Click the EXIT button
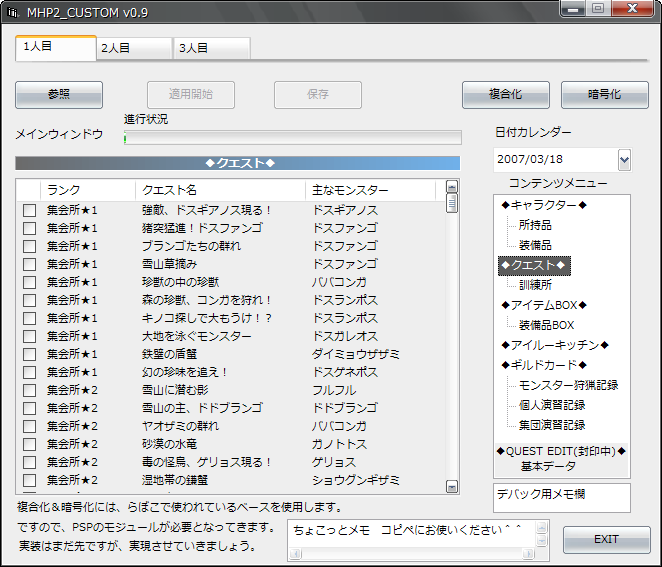Screen dimensions: 662x567 [606, 539]
